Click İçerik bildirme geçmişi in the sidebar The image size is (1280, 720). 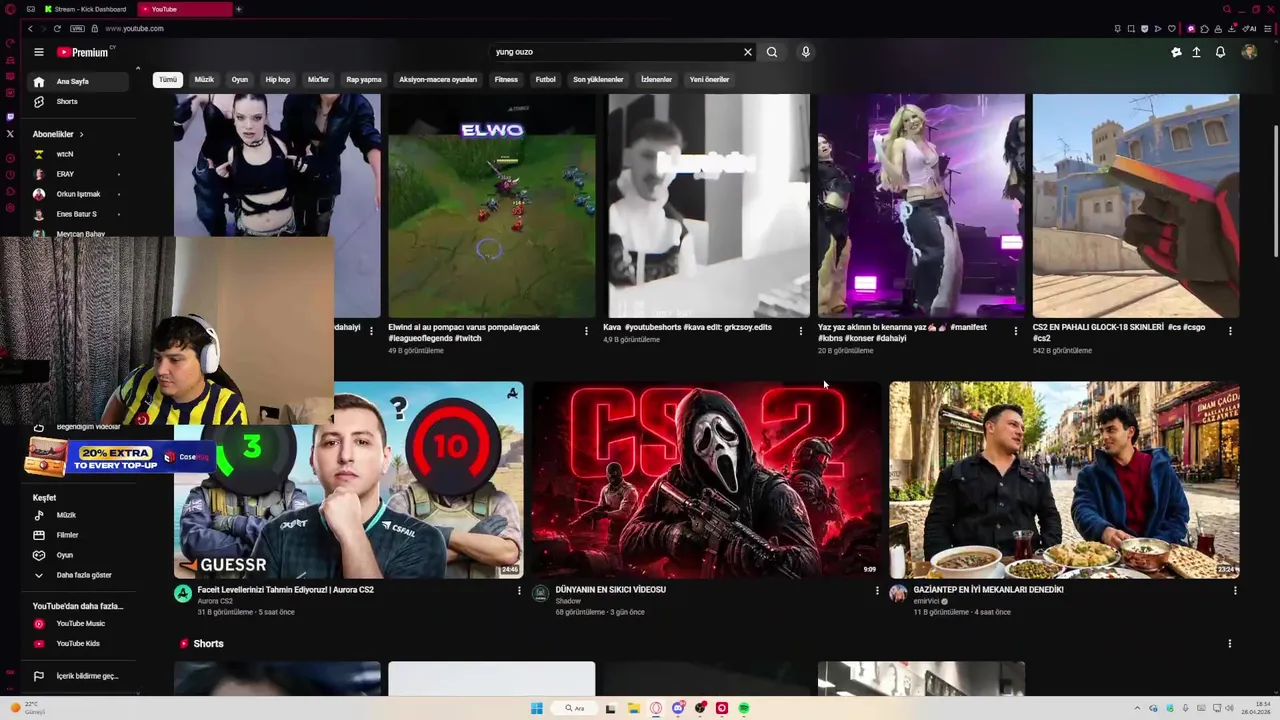tap(80, 676)
